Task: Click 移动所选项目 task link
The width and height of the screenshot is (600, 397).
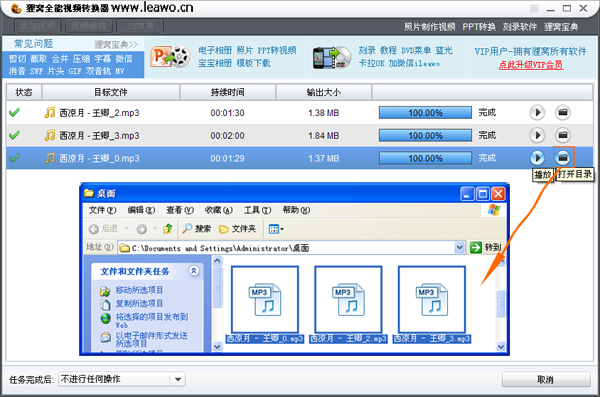Action: [x=139, y=290]
